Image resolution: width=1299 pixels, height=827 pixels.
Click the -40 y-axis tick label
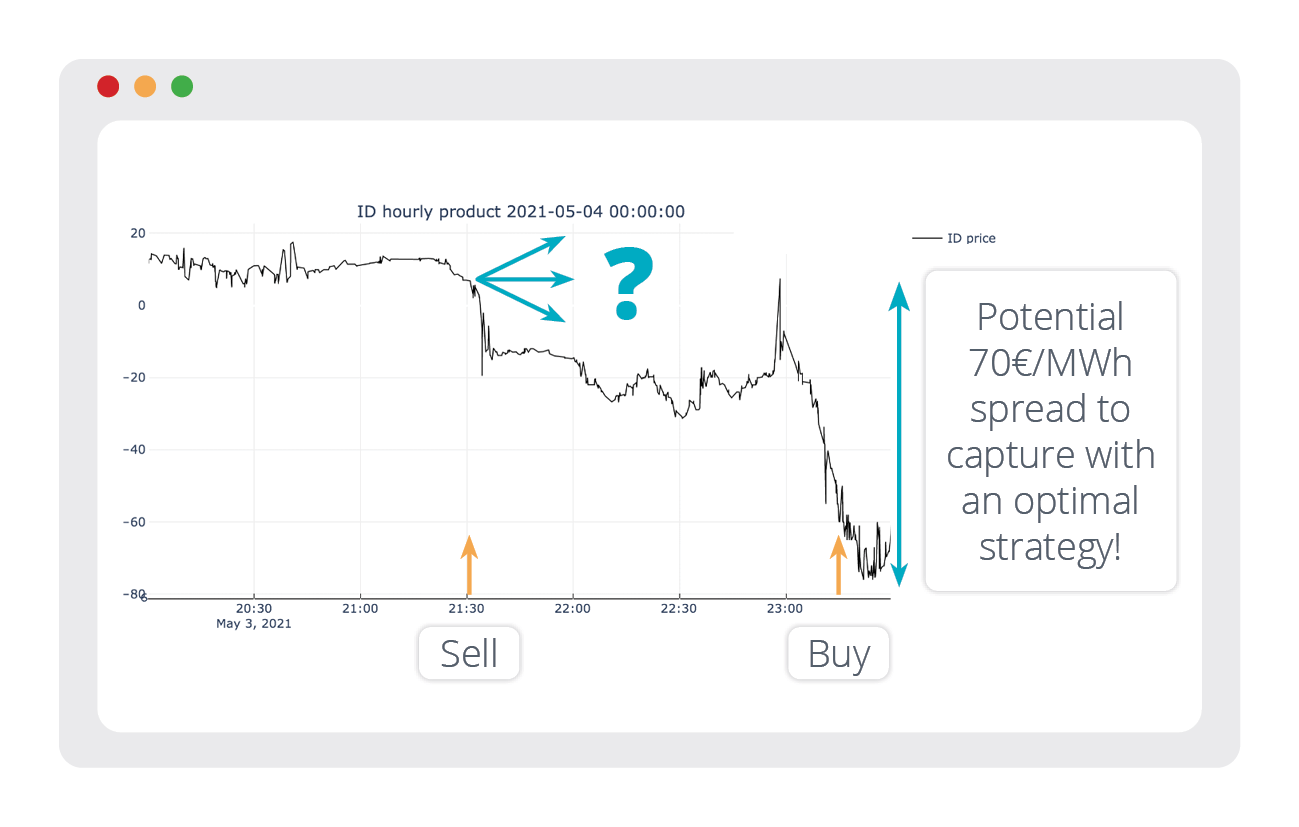133,450
